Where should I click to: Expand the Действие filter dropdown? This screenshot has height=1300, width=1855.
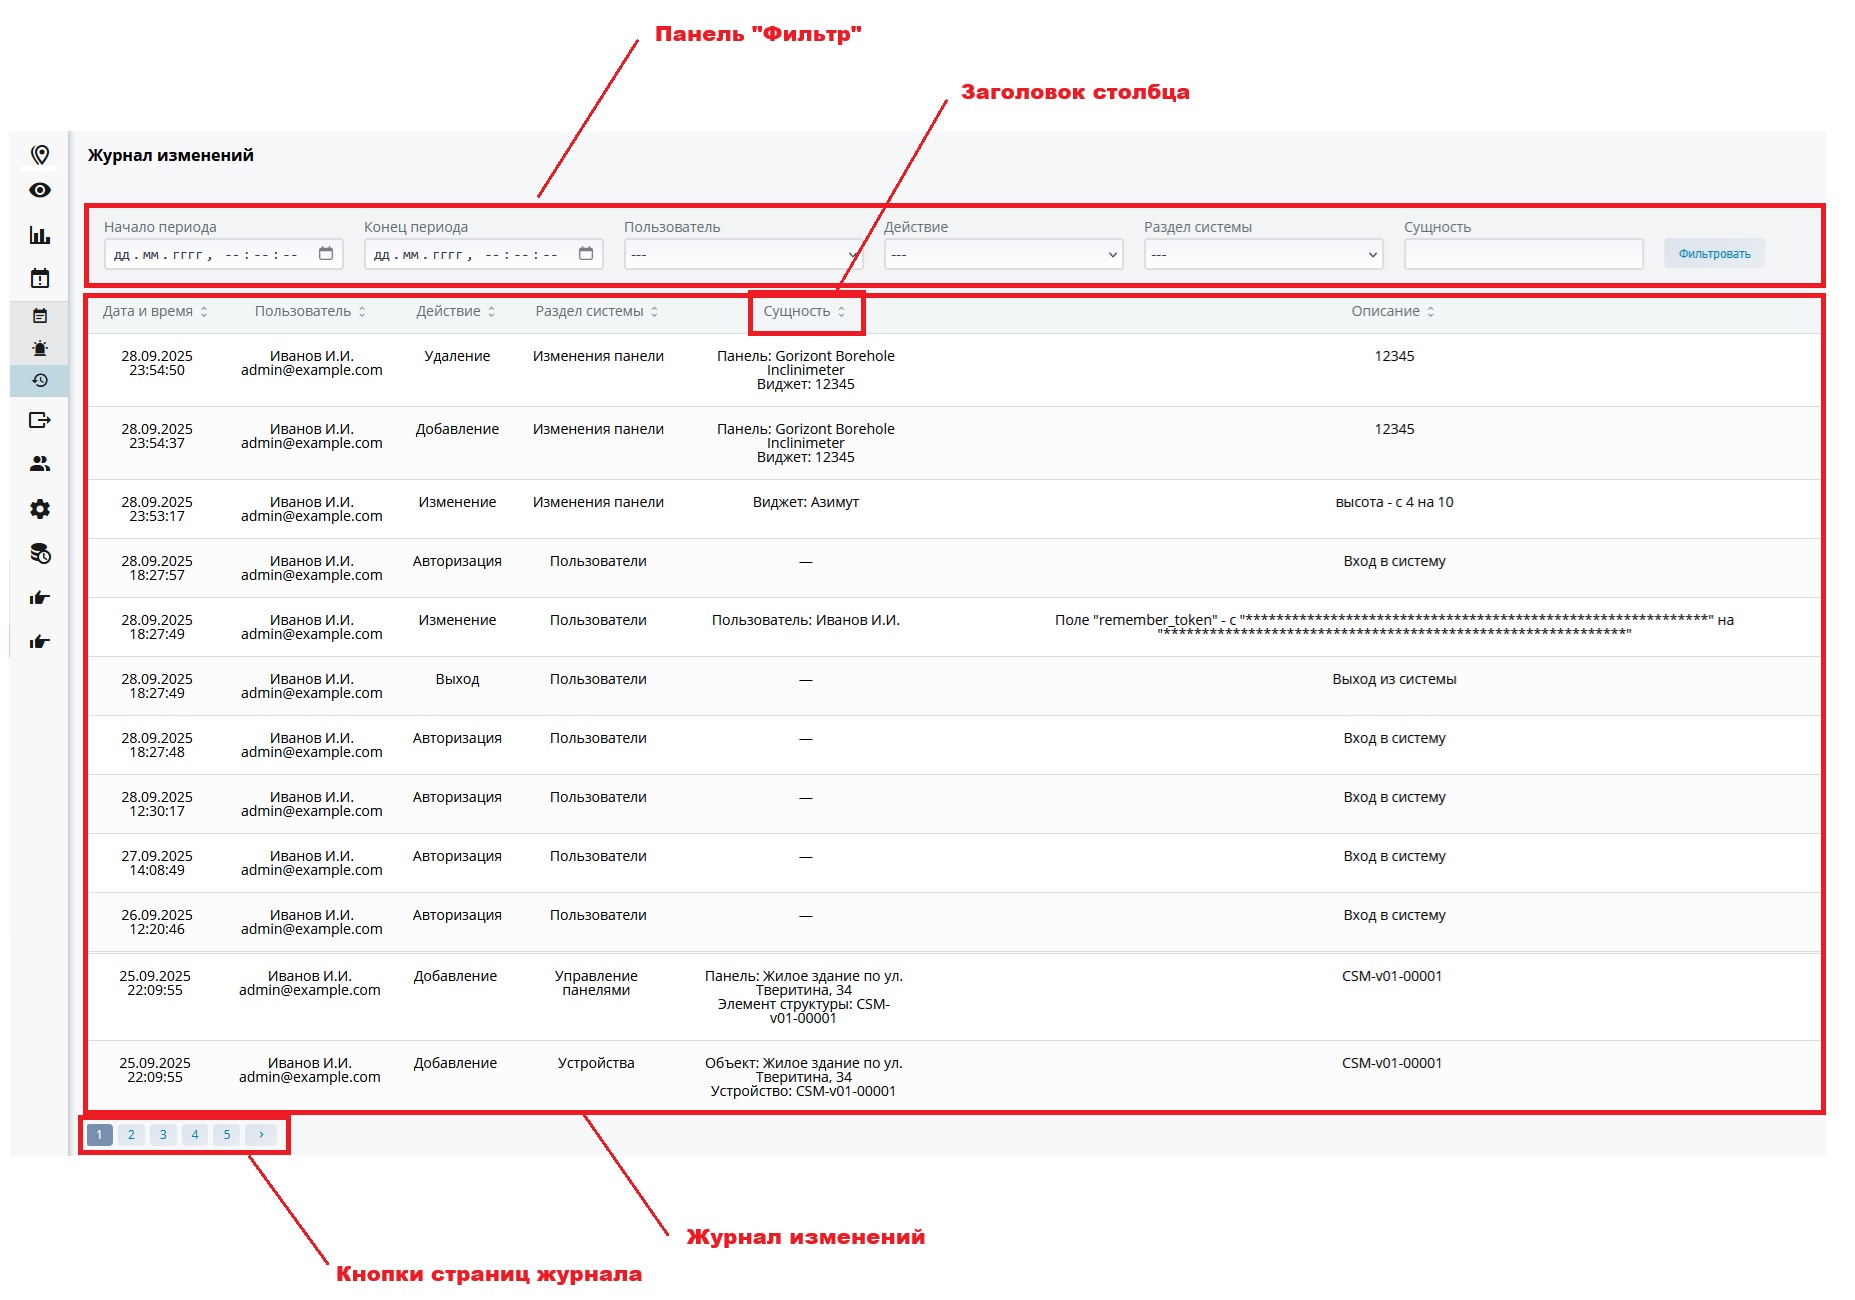[x=1003, y=254]
